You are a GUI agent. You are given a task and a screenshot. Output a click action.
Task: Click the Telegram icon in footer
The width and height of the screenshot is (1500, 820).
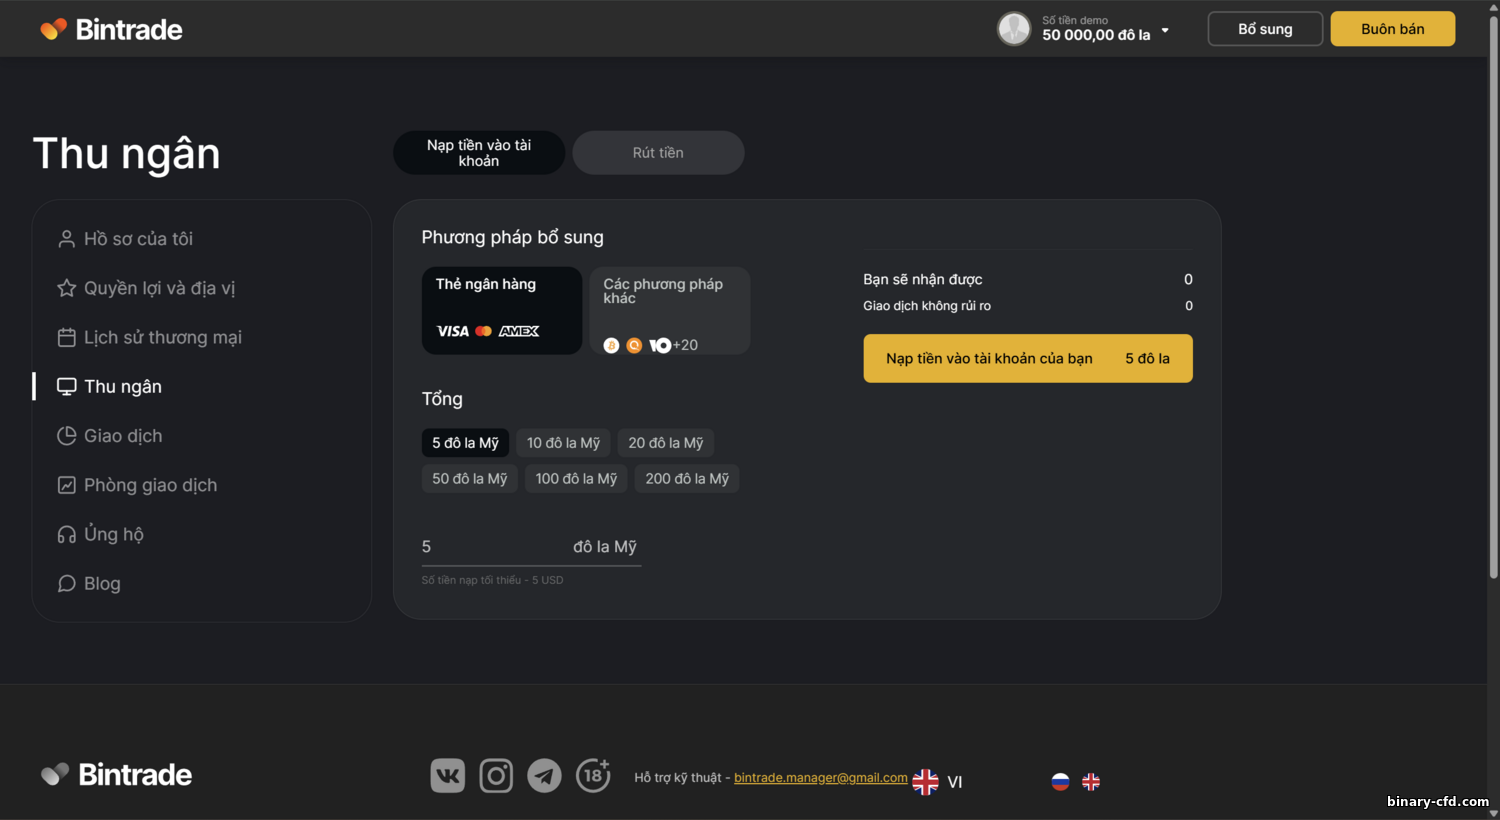544,776
